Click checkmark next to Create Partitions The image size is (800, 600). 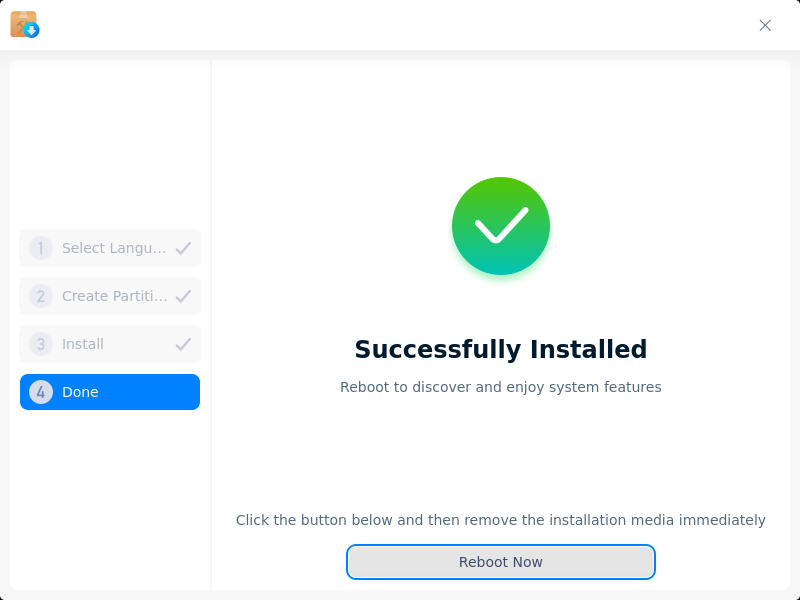183,296
